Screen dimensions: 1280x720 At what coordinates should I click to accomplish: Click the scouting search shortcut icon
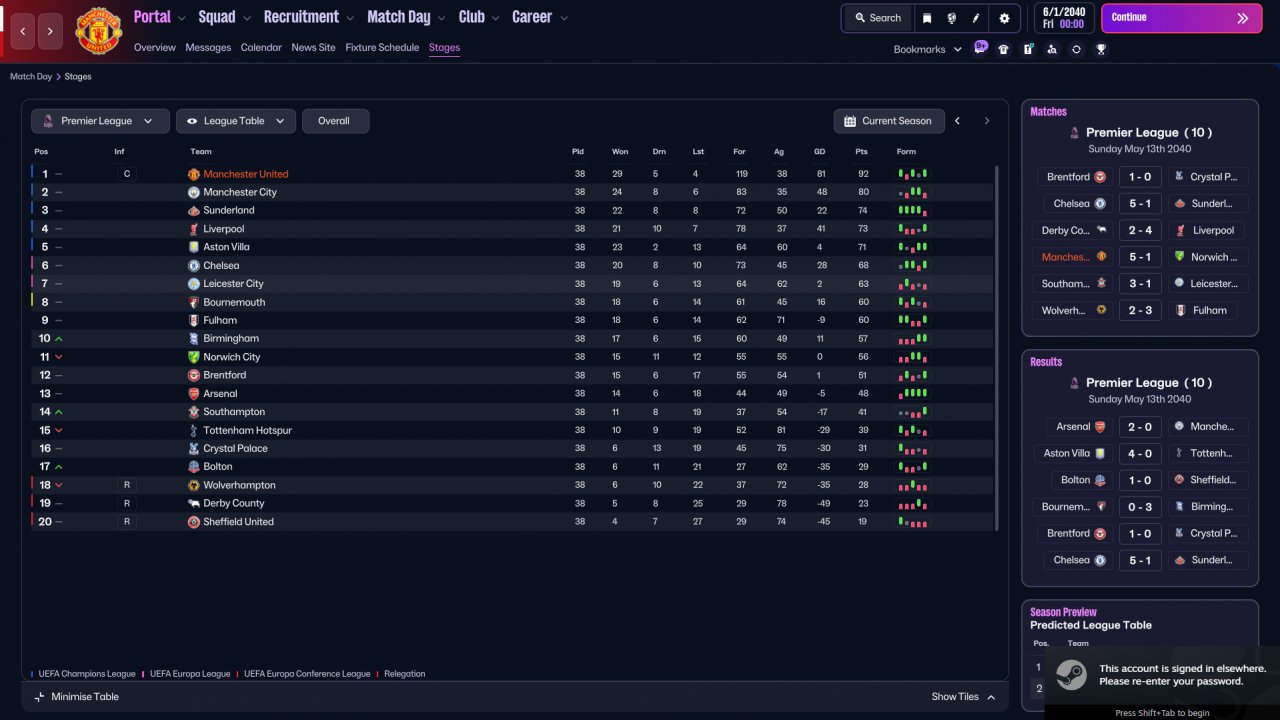click(1052, 49)
